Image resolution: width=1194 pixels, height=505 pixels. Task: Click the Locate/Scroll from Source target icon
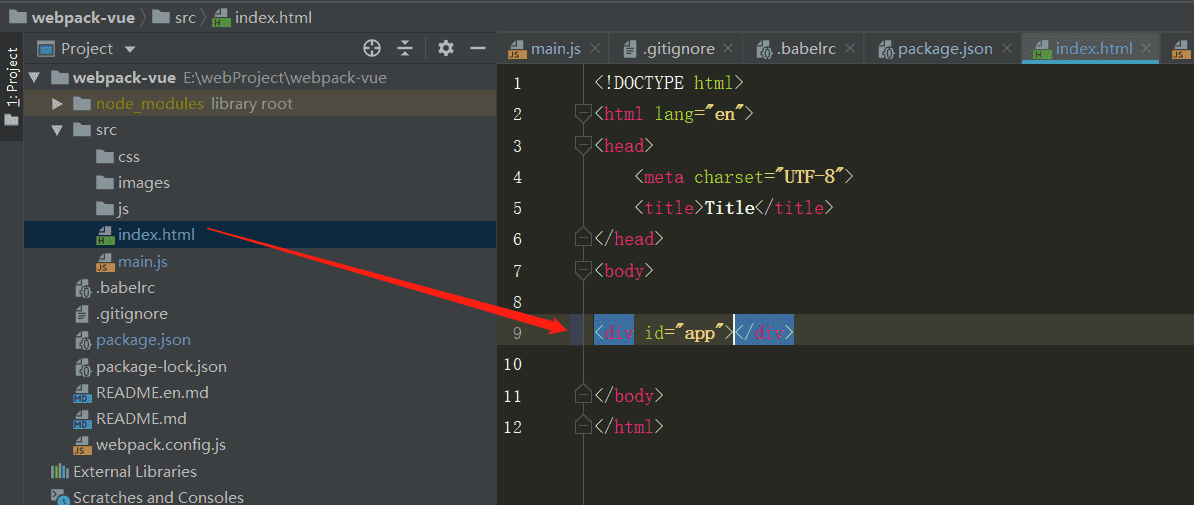tap(372, 49)
